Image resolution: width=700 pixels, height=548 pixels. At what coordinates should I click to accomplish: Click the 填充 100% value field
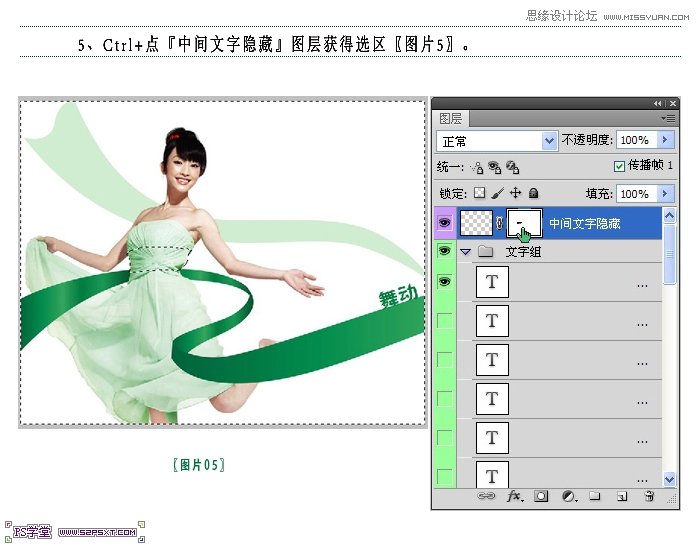637,193
